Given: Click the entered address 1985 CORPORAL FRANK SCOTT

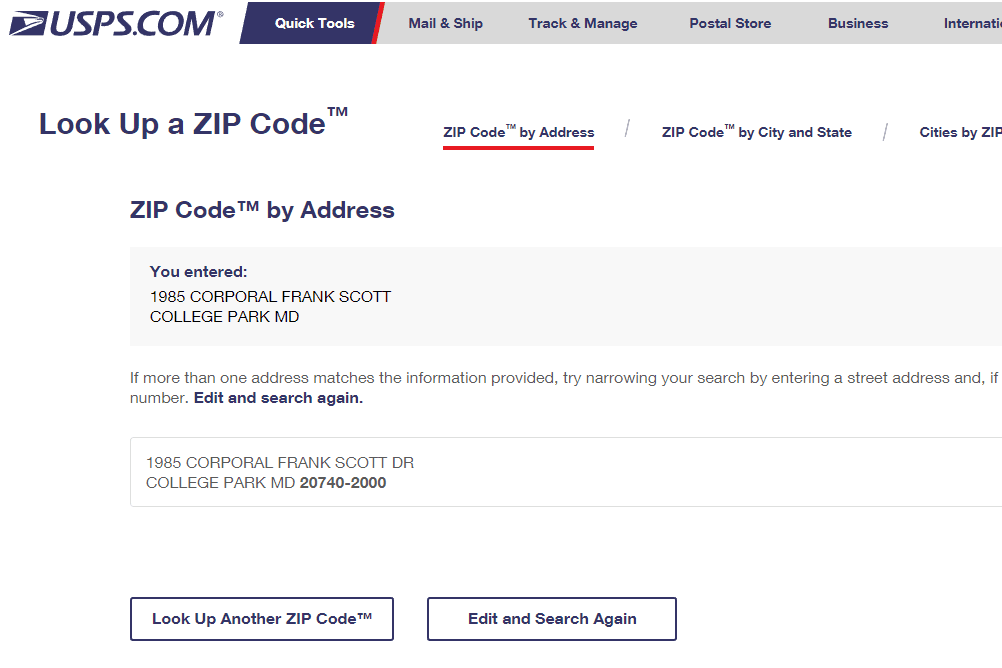Looking at the screenshot, I should click(x=270, y=297).
